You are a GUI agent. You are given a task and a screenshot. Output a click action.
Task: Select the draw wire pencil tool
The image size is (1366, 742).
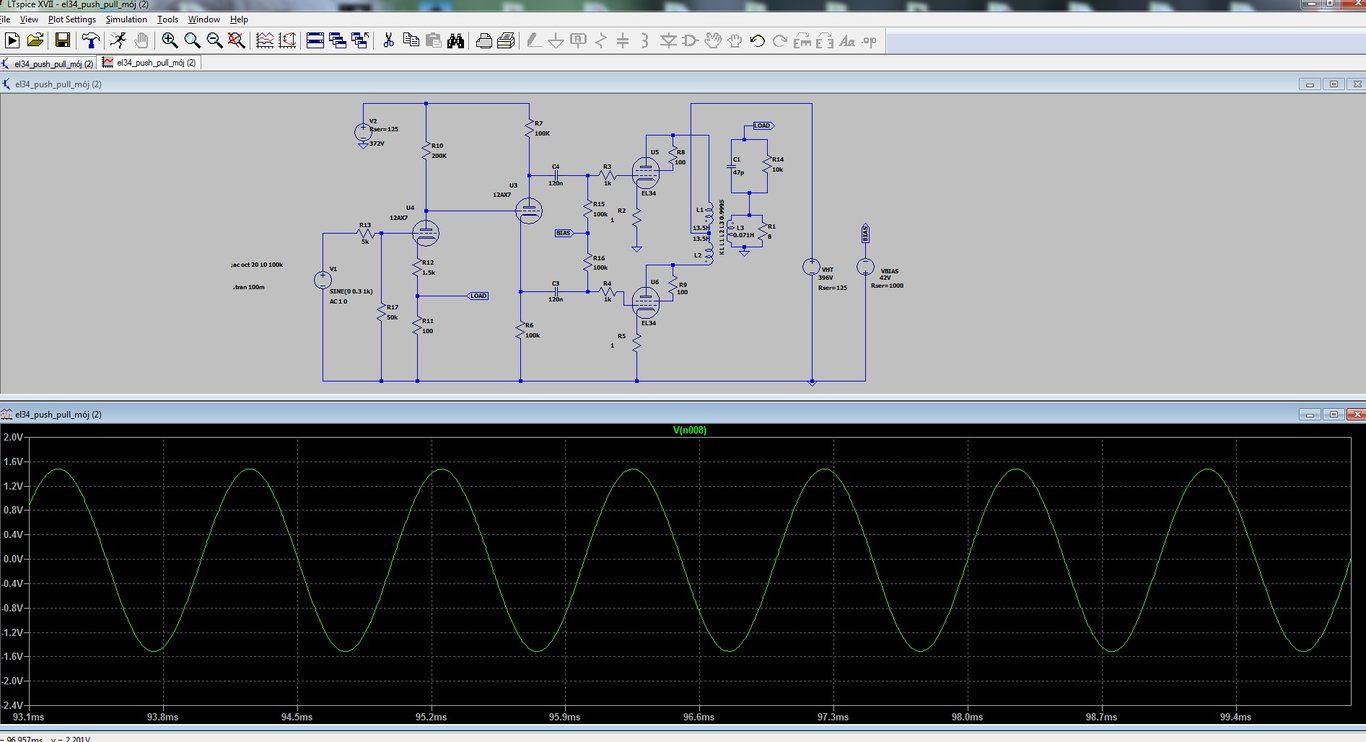[534, 41]
